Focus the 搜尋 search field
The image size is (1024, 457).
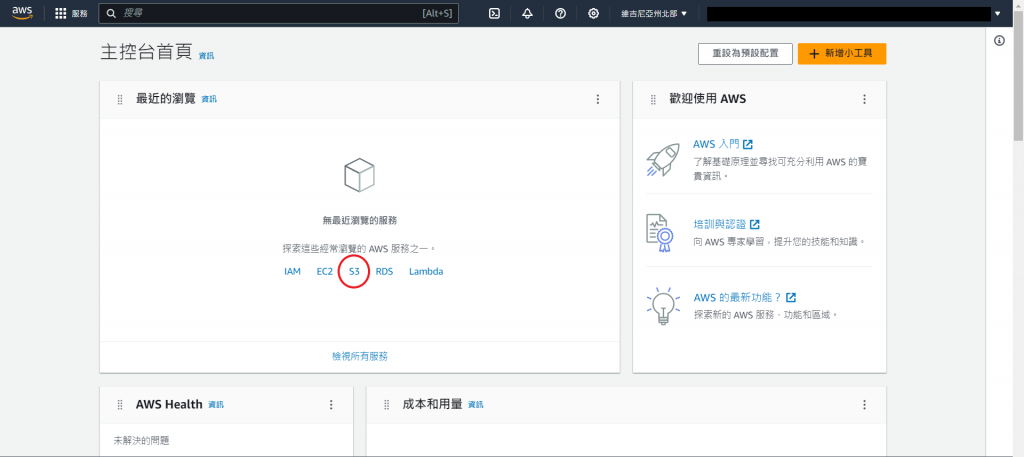(x=278, y=13)
